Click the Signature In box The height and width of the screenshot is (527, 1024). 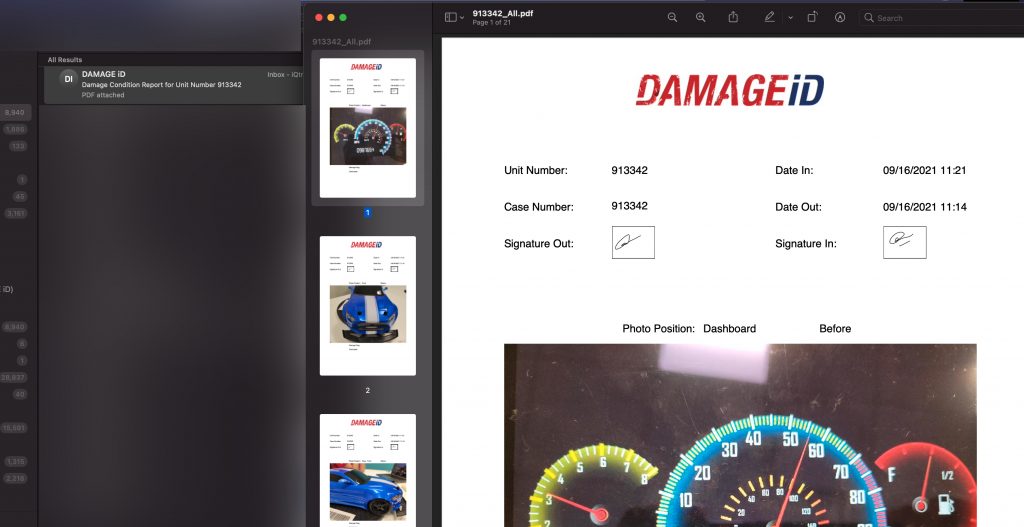point(904,242)
